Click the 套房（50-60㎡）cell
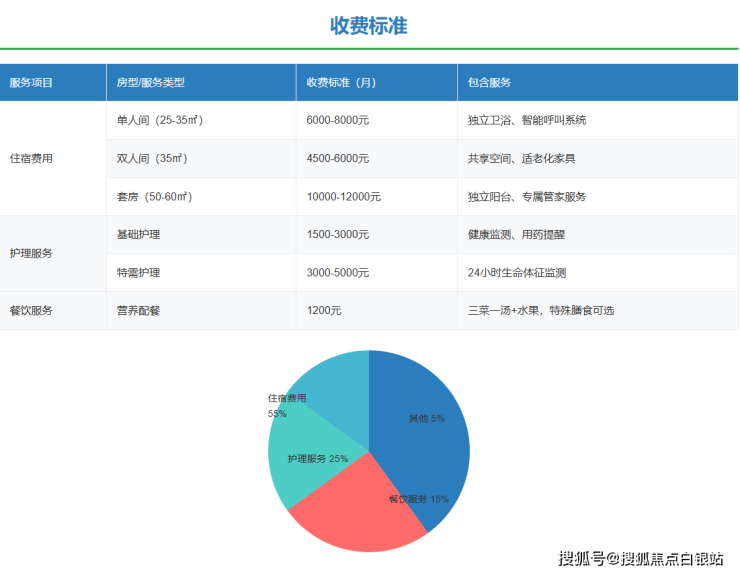The width and height of the screenshot is (740, 575). coord(154,197)
